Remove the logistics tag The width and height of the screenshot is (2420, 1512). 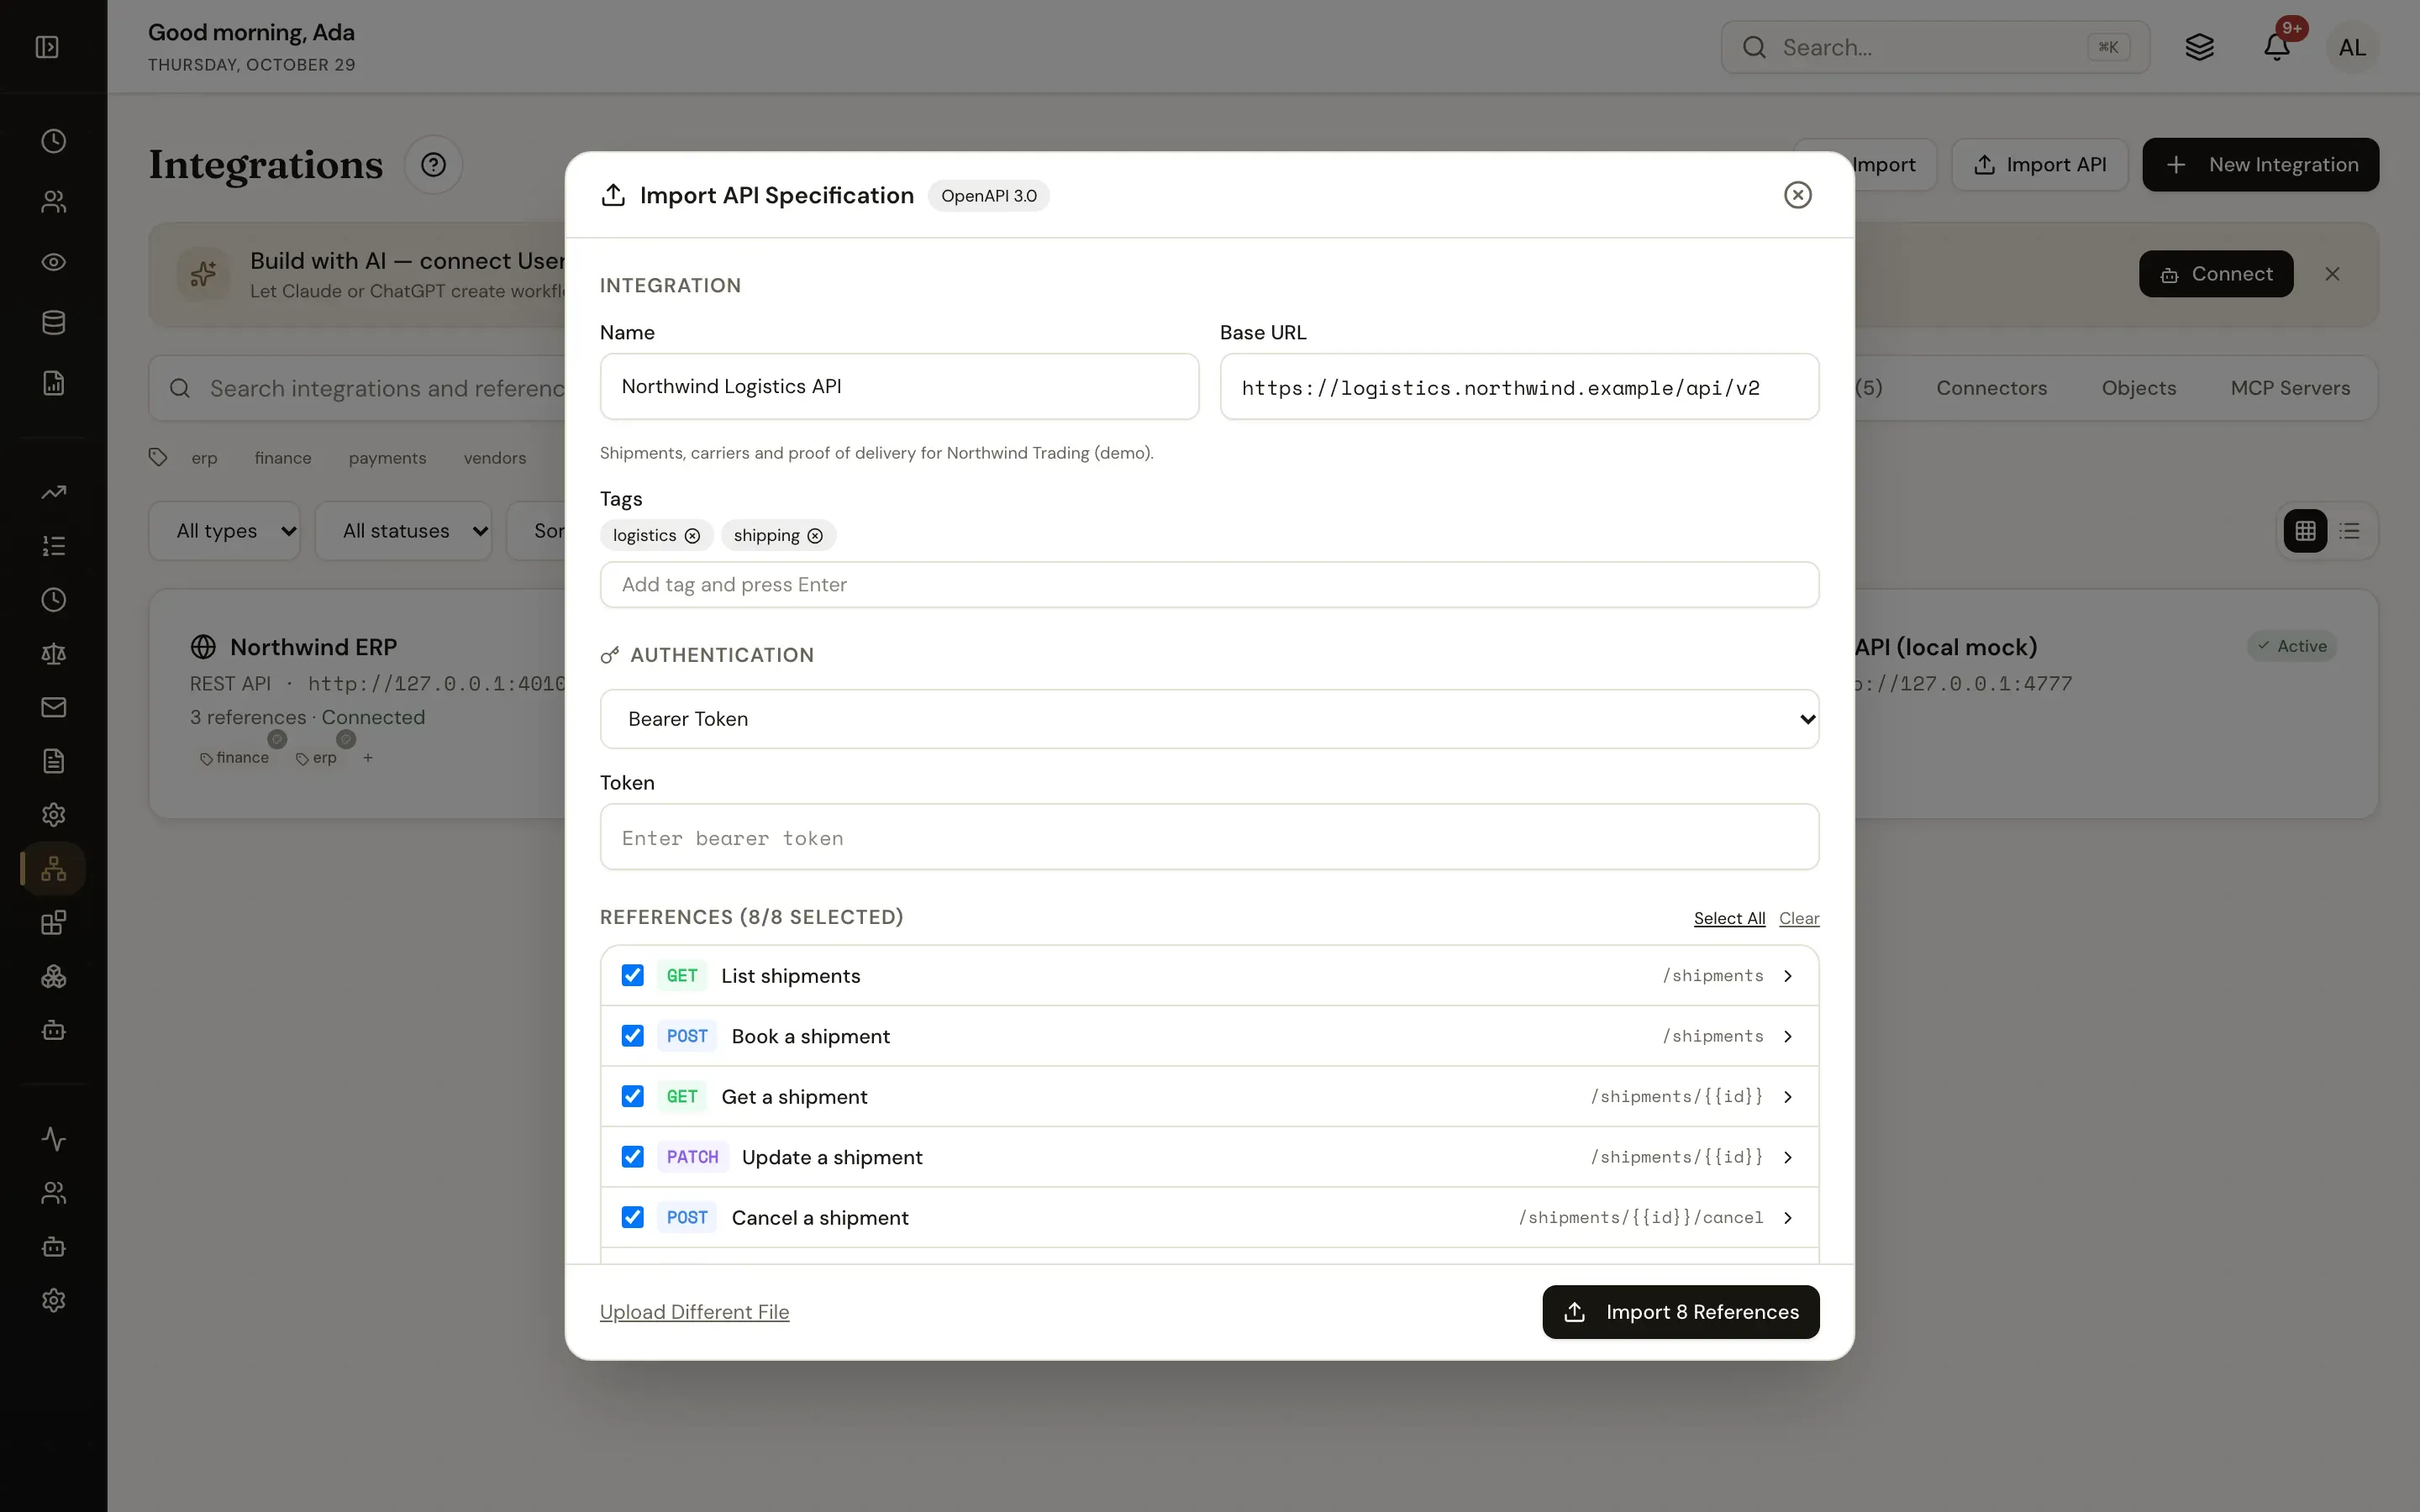692,536
